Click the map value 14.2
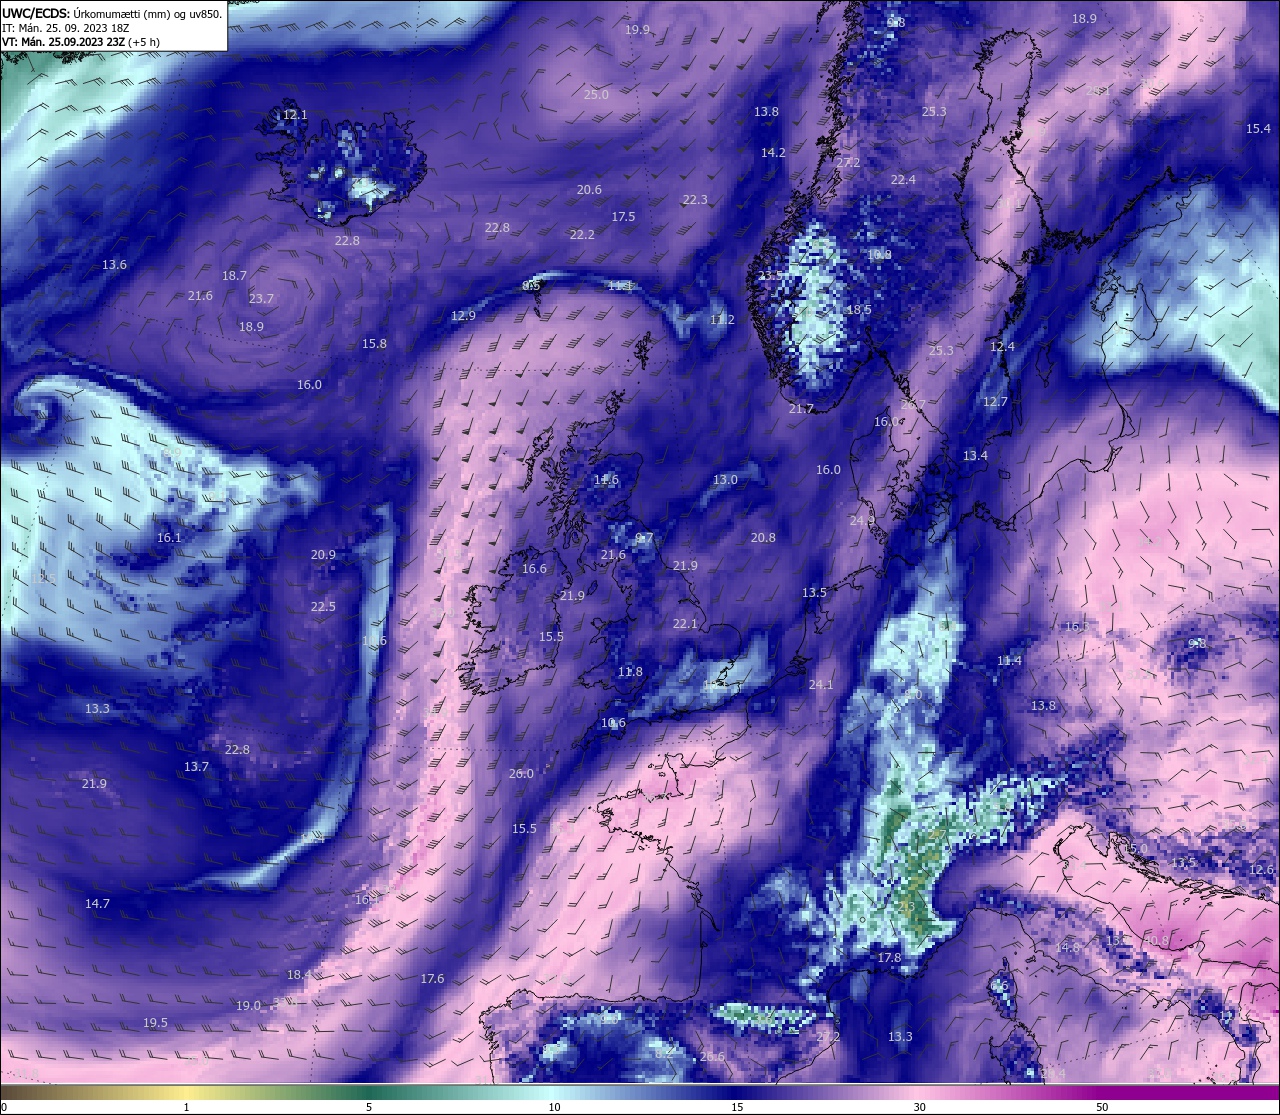This screenshot has height=1115, width=1280. coord(773,153)
